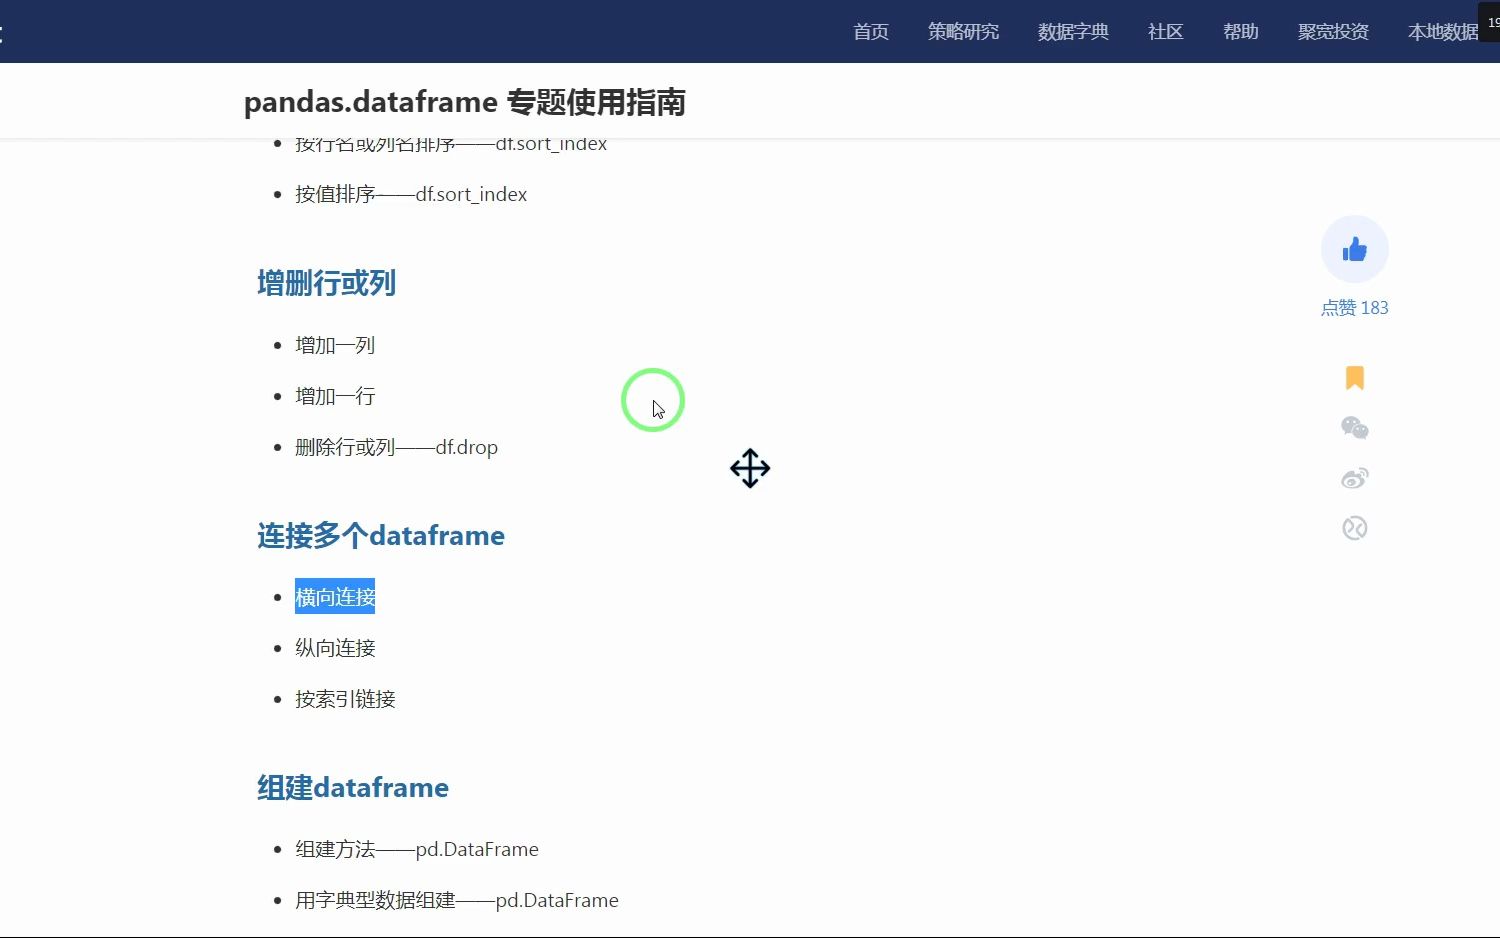Share the article via the WeChat icon
The width and height of the screenshot is (1500, 938).
[1355, 428]
